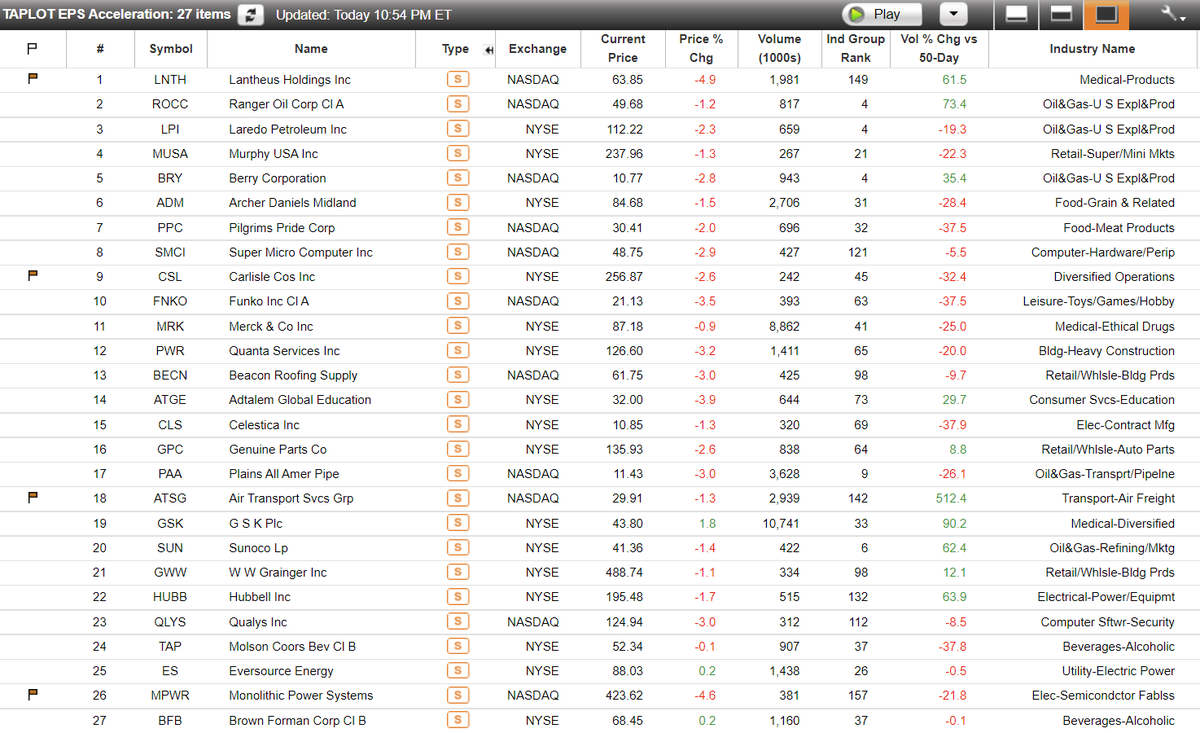Click the S type icon for BRY
1200x733 pixels.
click(458, 178)
